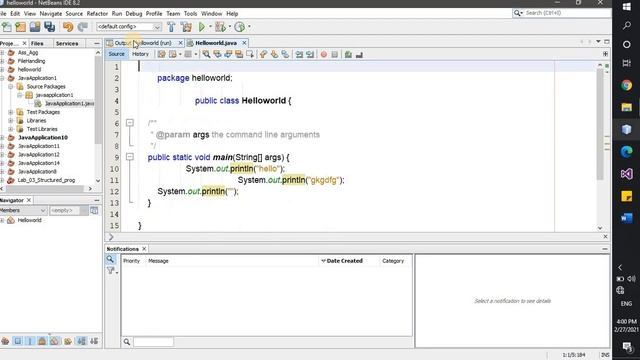The image size is (640, 360).
Task: Click the Comment editor toolbar icon
Action: pos(348,54)
